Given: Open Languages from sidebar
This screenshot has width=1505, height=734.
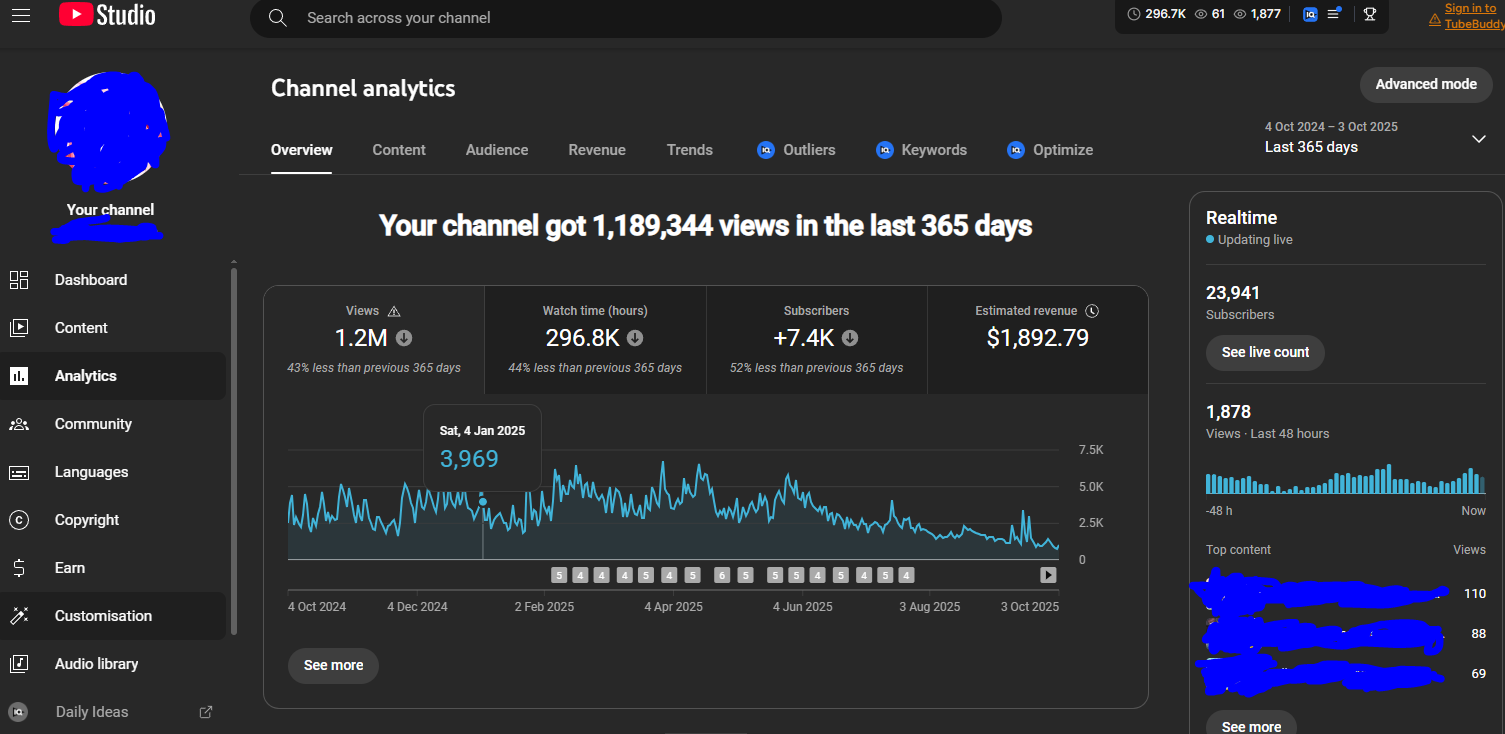Looking at the screenshot, I should point(91,472).
